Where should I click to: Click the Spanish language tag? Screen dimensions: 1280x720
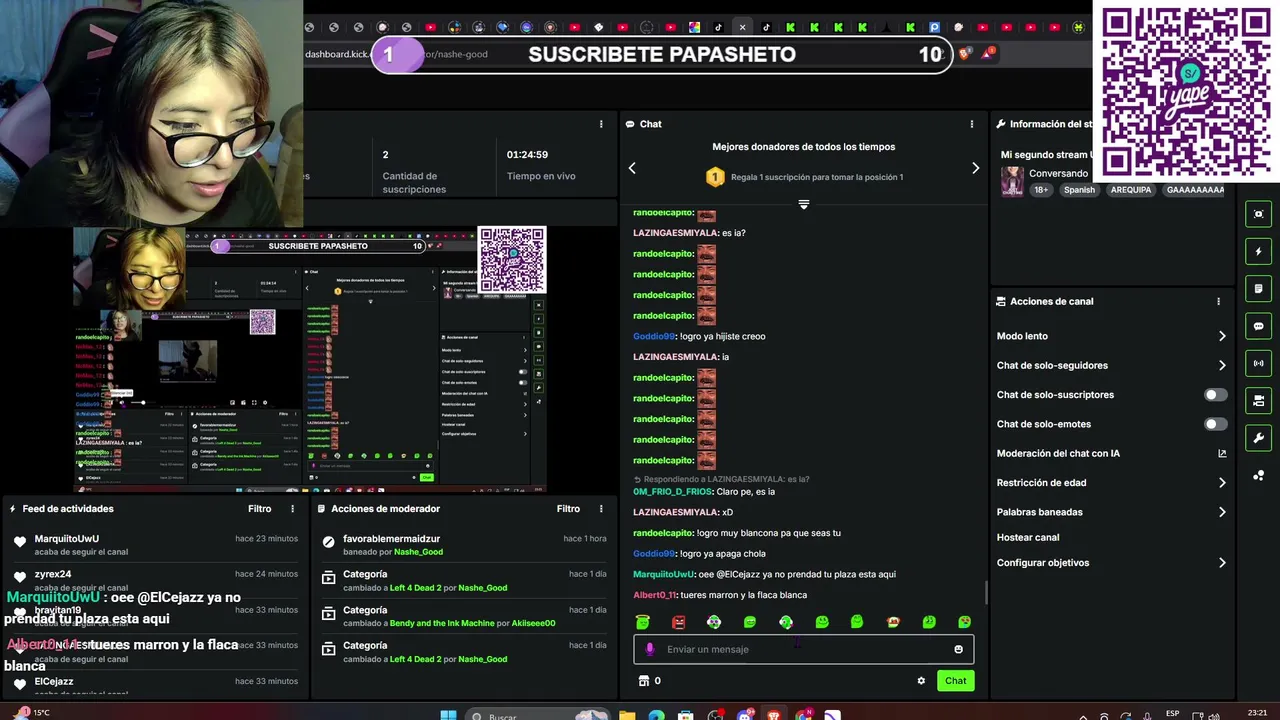(1079, 190)
